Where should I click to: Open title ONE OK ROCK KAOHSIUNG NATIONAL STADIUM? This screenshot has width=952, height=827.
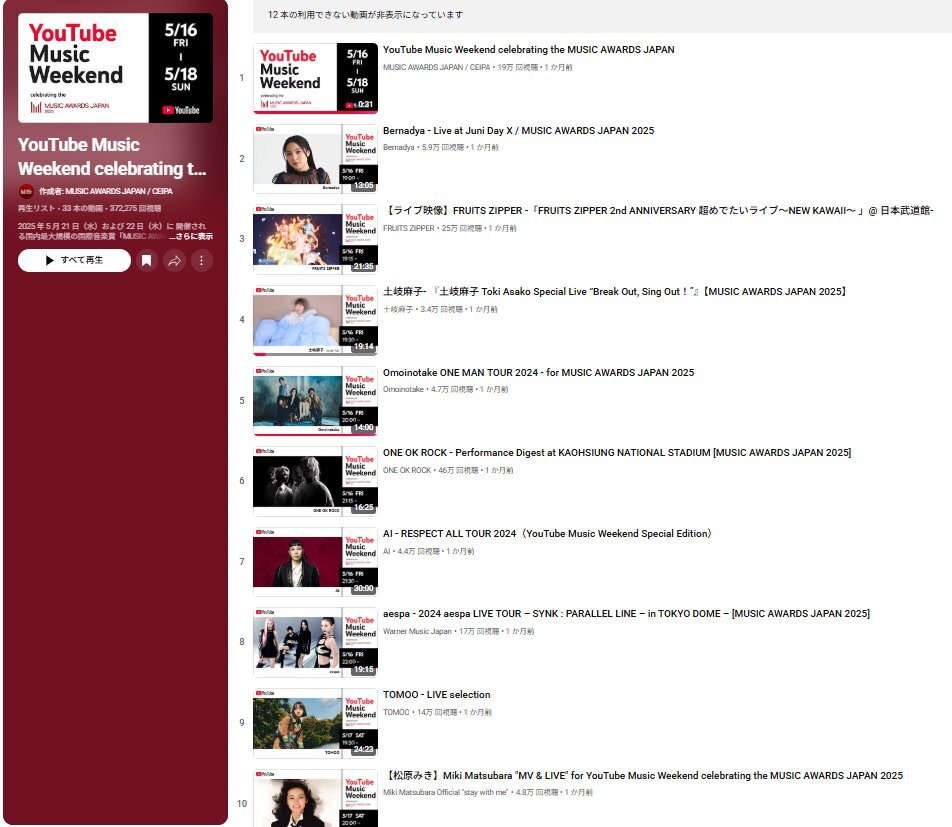[617, 453]
